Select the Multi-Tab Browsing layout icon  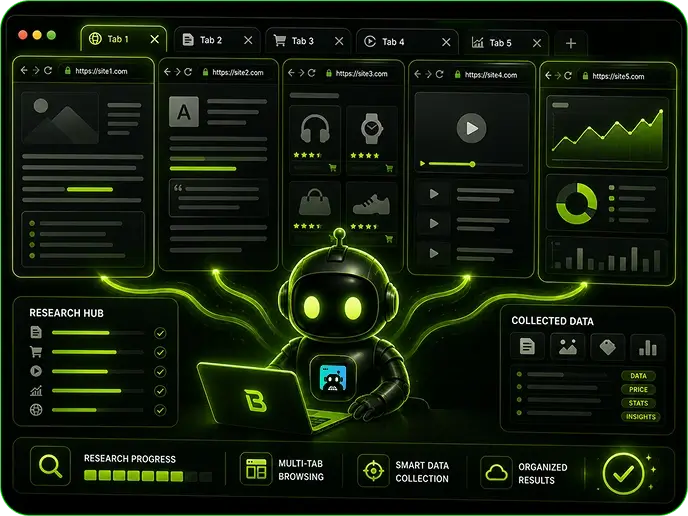coord(256,469)
